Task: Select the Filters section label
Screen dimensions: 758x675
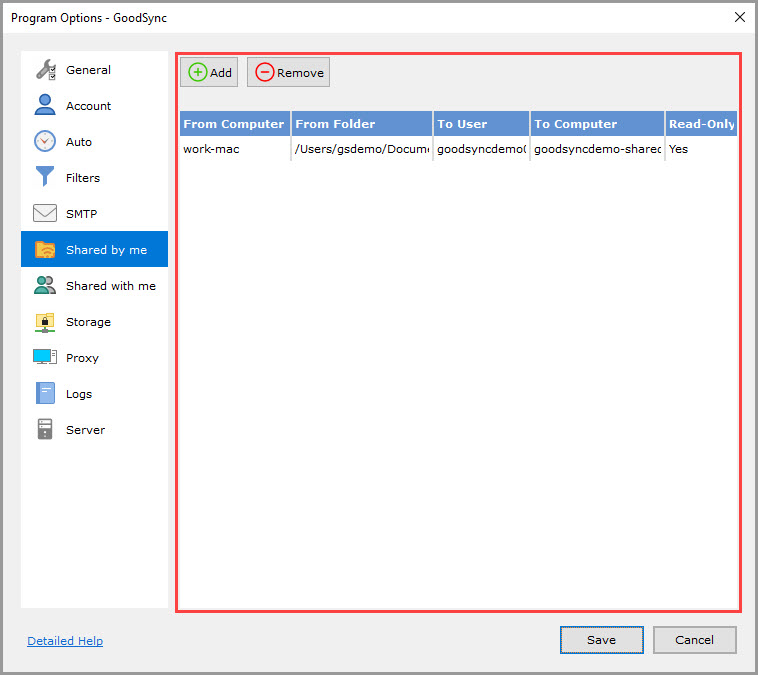Action: (83, 178)
